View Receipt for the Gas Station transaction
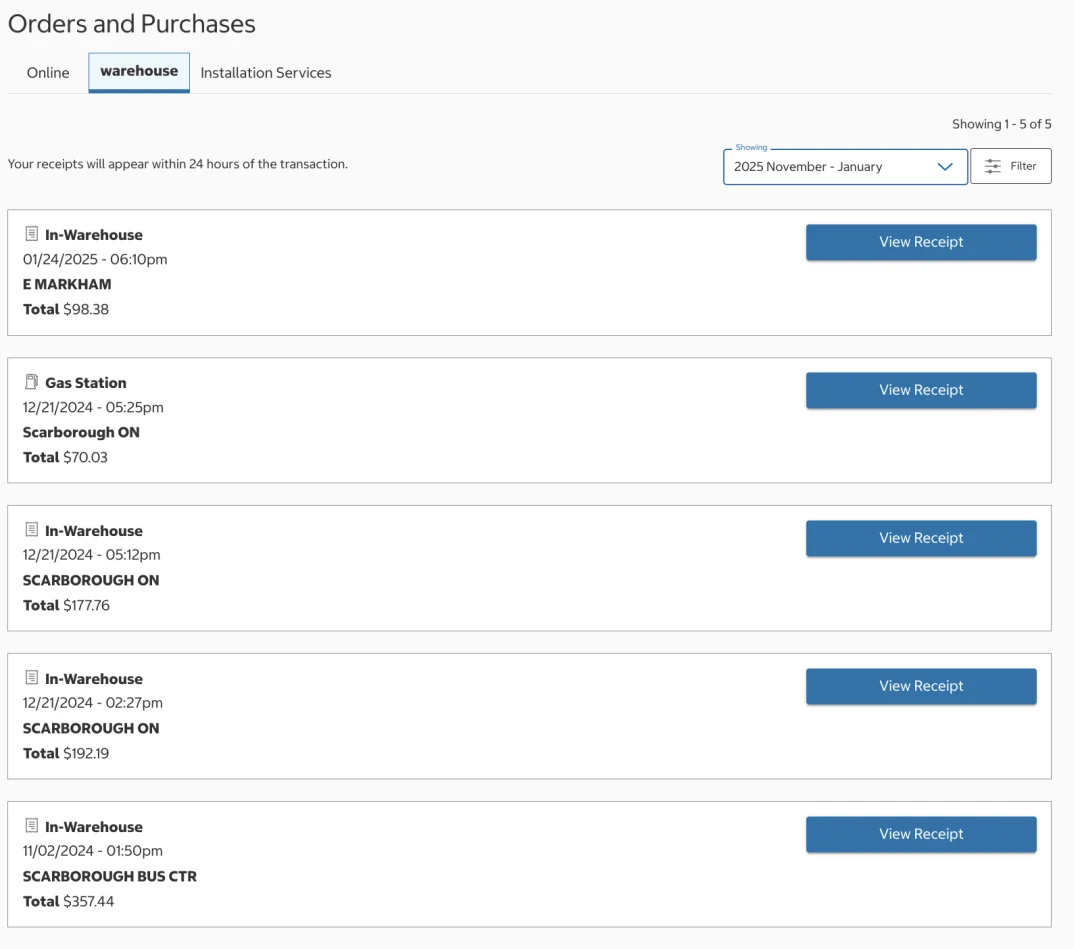 [x=921, y=390]
